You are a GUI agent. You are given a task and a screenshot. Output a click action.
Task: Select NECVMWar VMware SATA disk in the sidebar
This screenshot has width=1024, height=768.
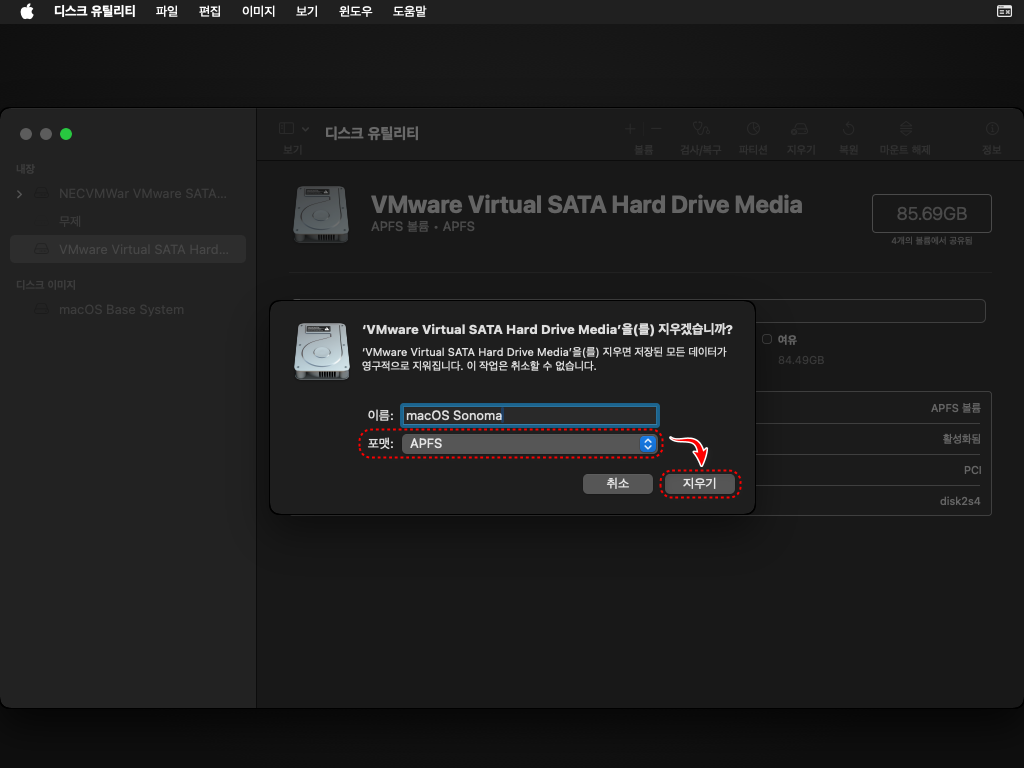(128, 194)
